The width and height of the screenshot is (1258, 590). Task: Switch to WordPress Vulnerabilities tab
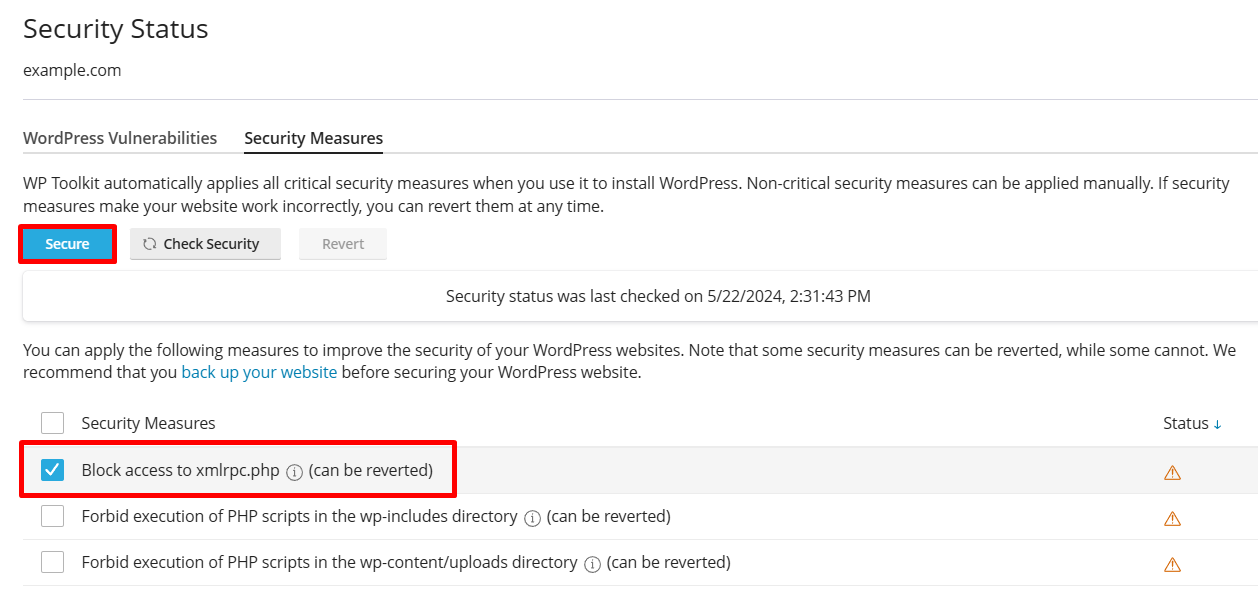point(120,138)
